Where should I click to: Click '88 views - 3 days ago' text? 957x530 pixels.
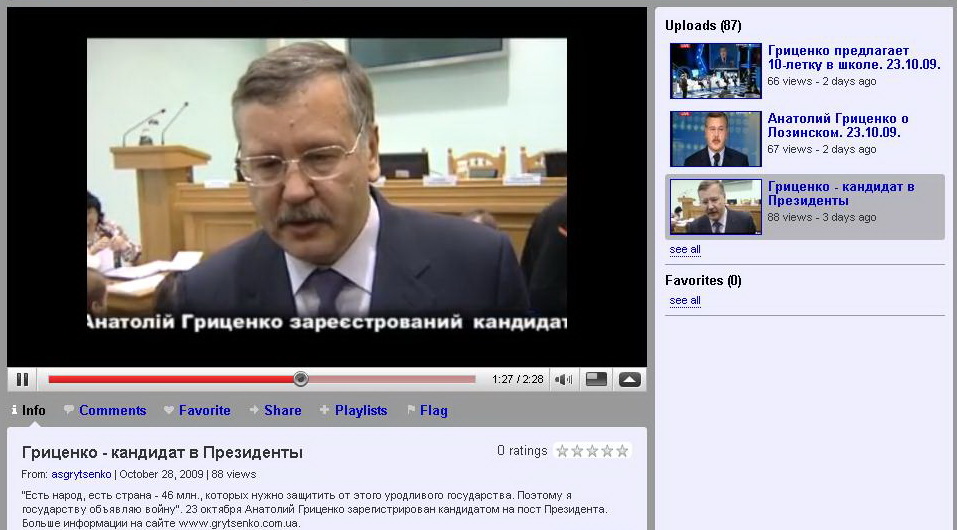pos(822,217)
